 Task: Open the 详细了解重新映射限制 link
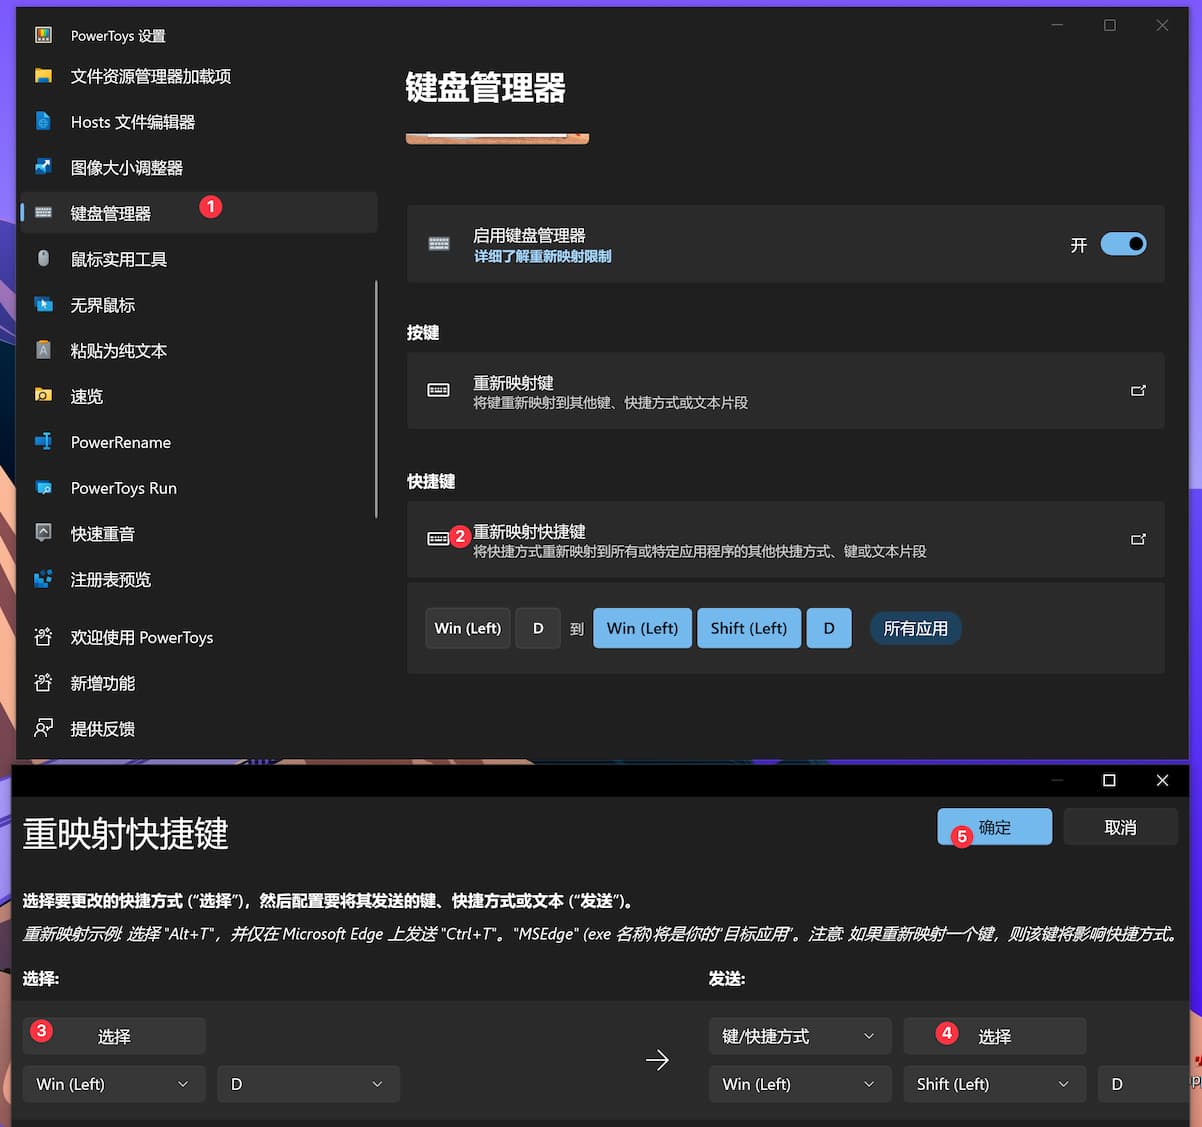coord(542,256)
